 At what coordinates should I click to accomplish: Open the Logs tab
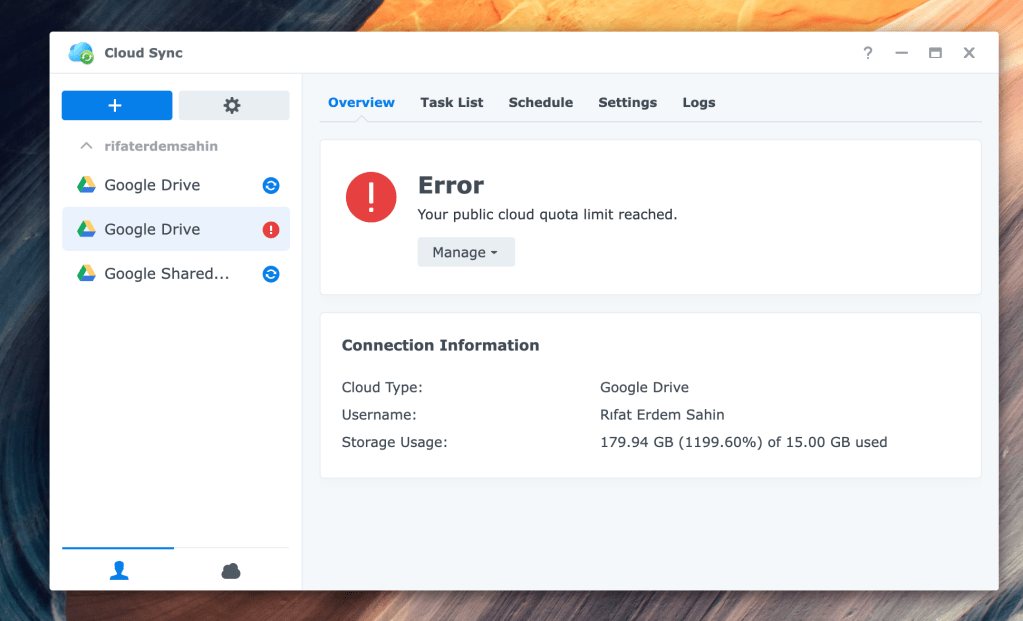[x=699, y=102]
